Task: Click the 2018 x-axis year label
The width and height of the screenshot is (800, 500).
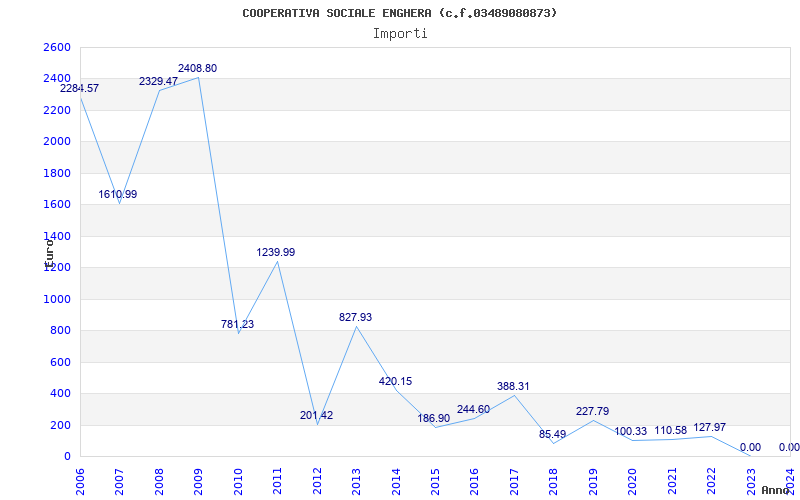Action: coord(554,482)
